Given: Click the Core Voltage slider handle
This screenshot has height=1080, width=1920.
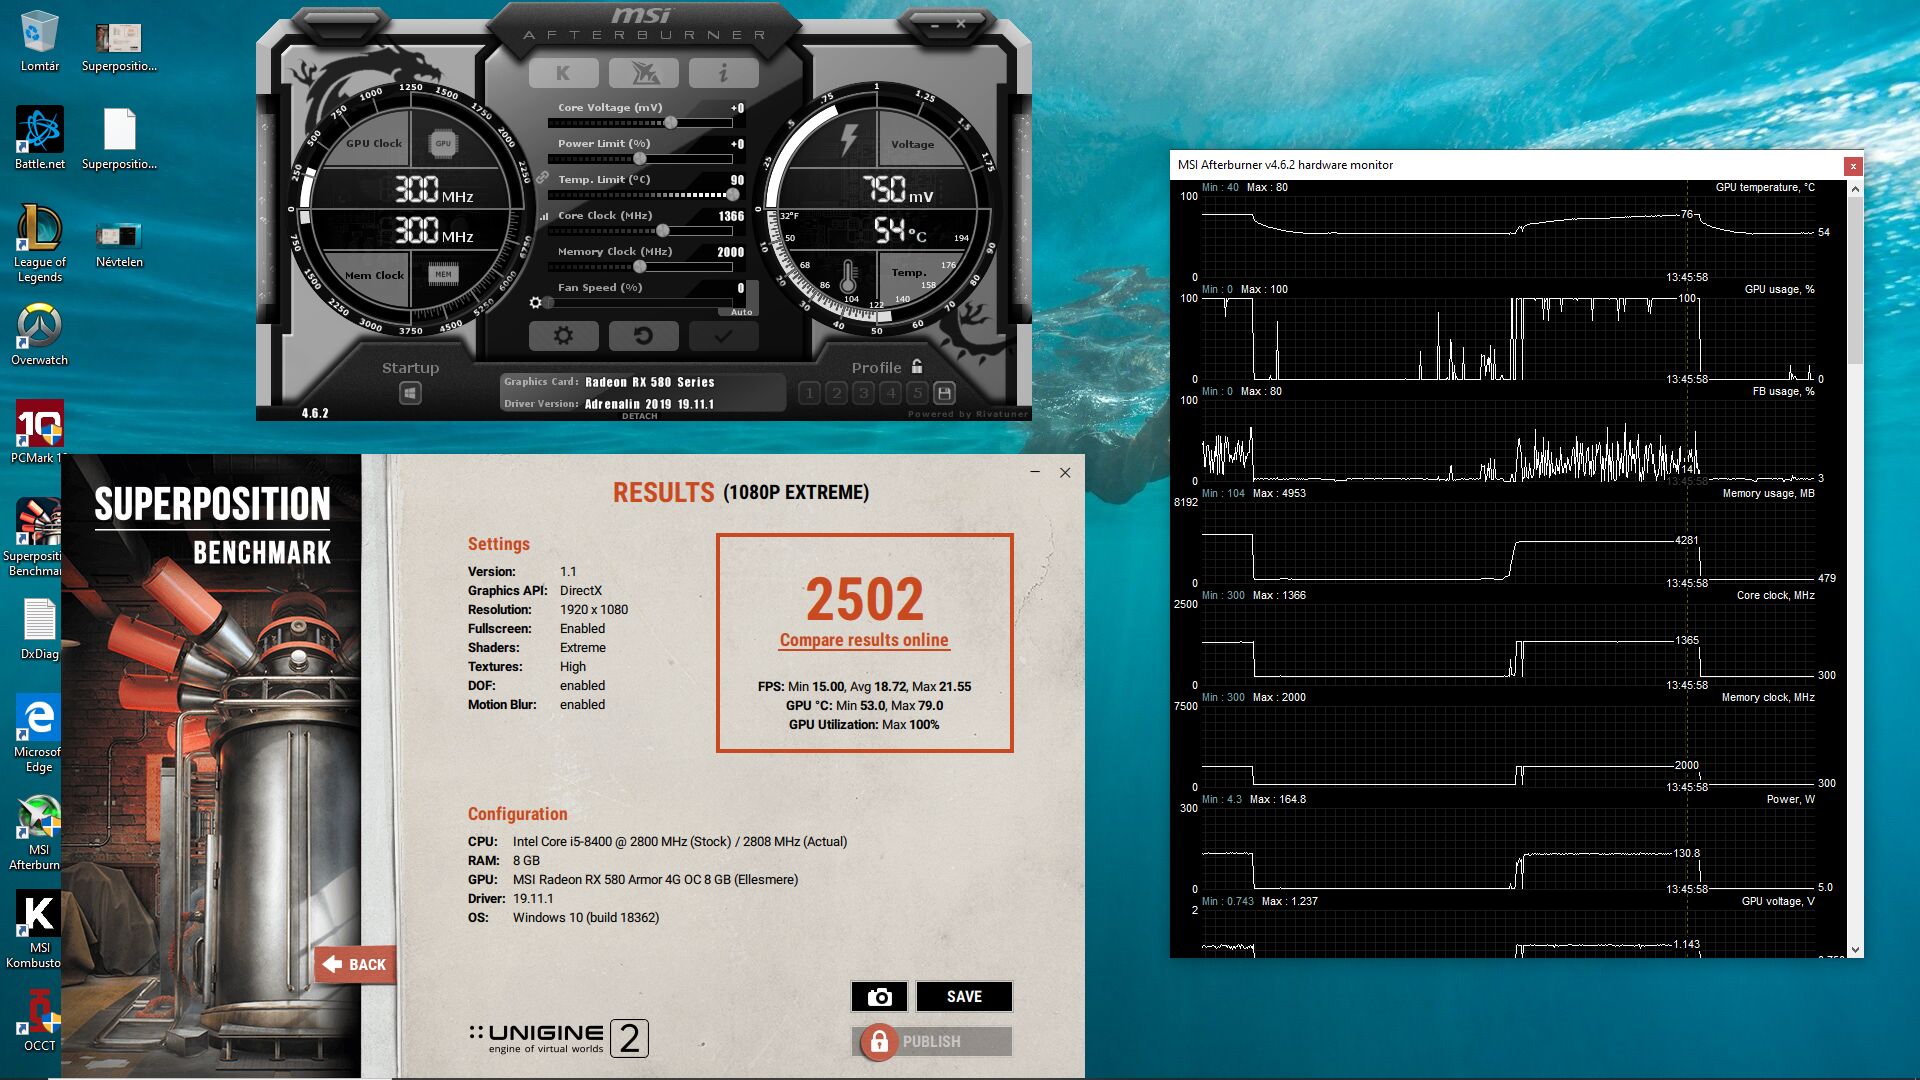Looking at the screenshot, I should point(671,123).
